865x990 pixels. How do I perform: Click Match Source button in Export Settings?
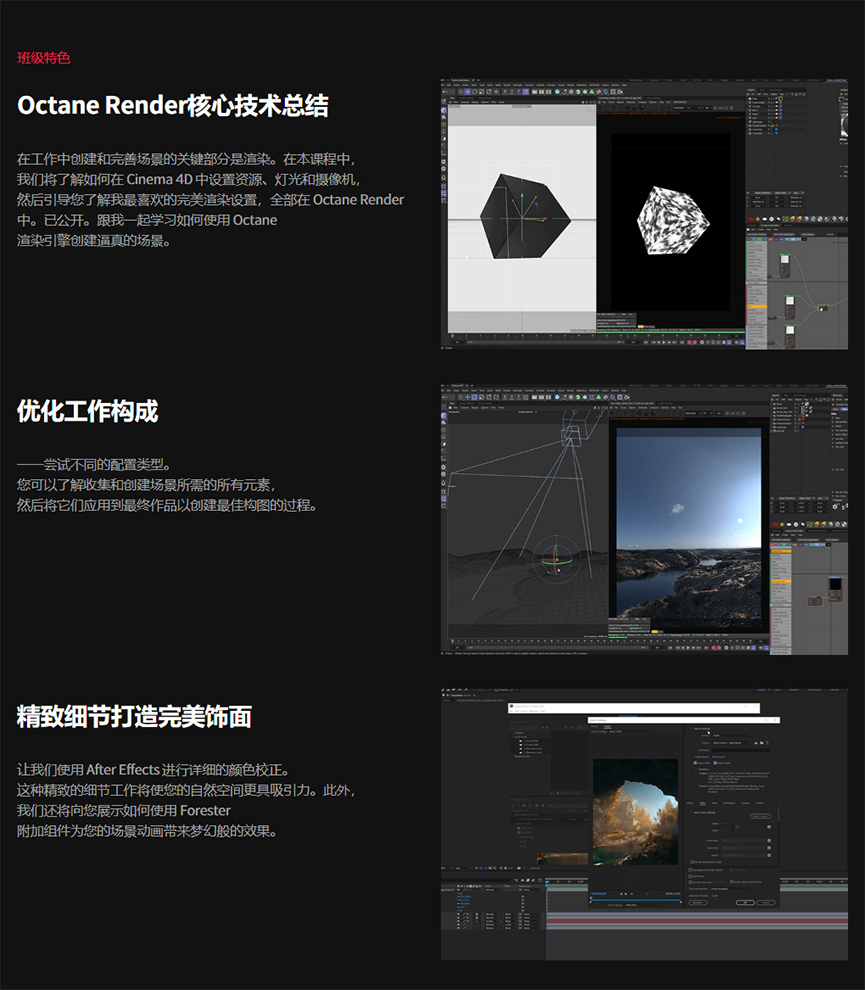pos(760,816)
